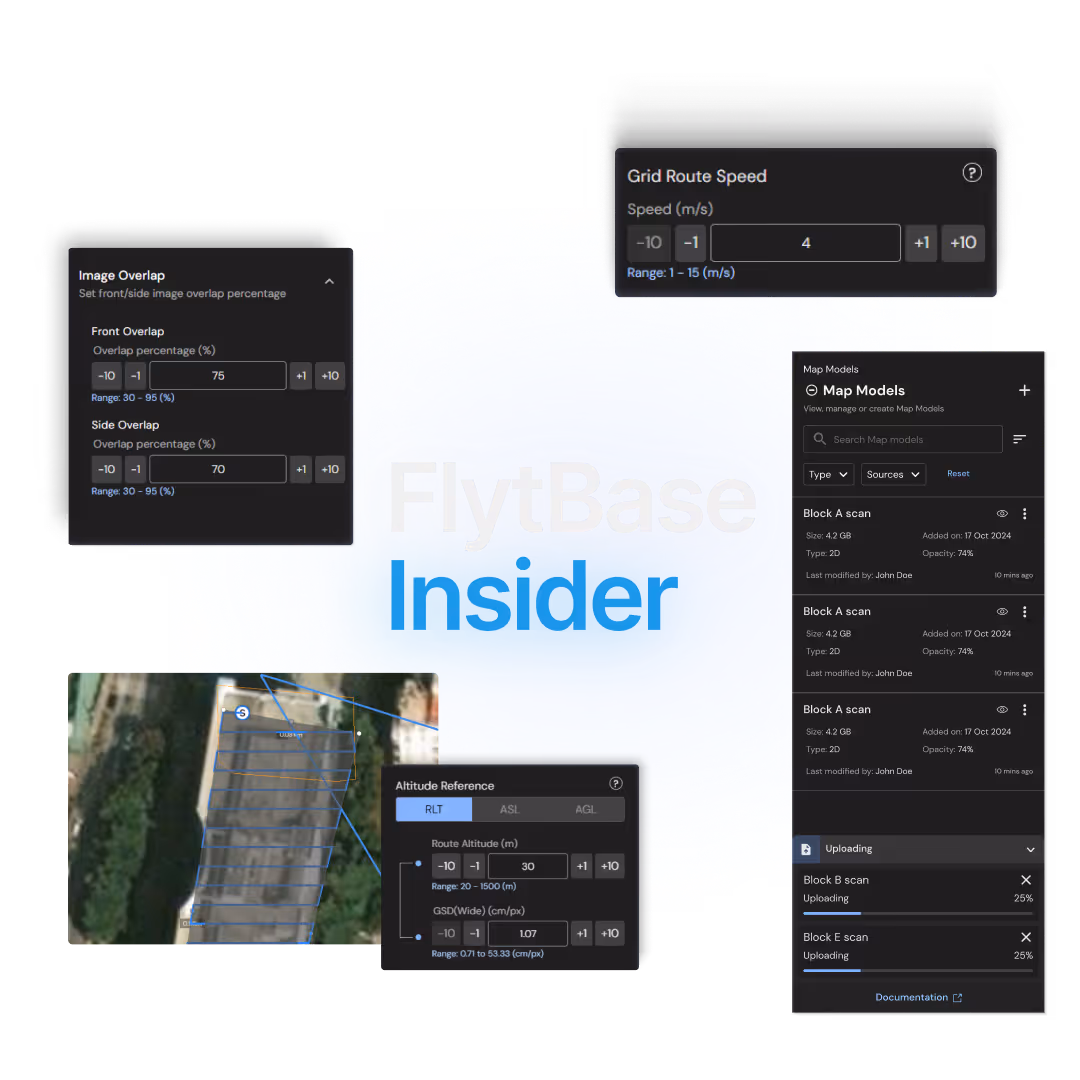Click the file icon in the Uploading header
The image size is (1080, 1080).
pos(806,848)
